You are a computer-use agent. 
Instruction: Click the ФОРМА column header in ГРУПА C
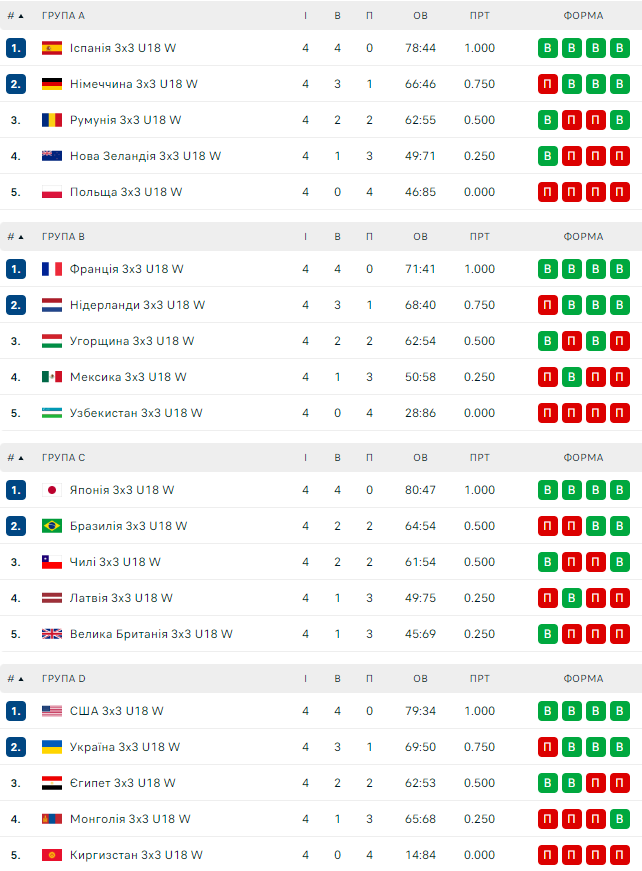583,458
